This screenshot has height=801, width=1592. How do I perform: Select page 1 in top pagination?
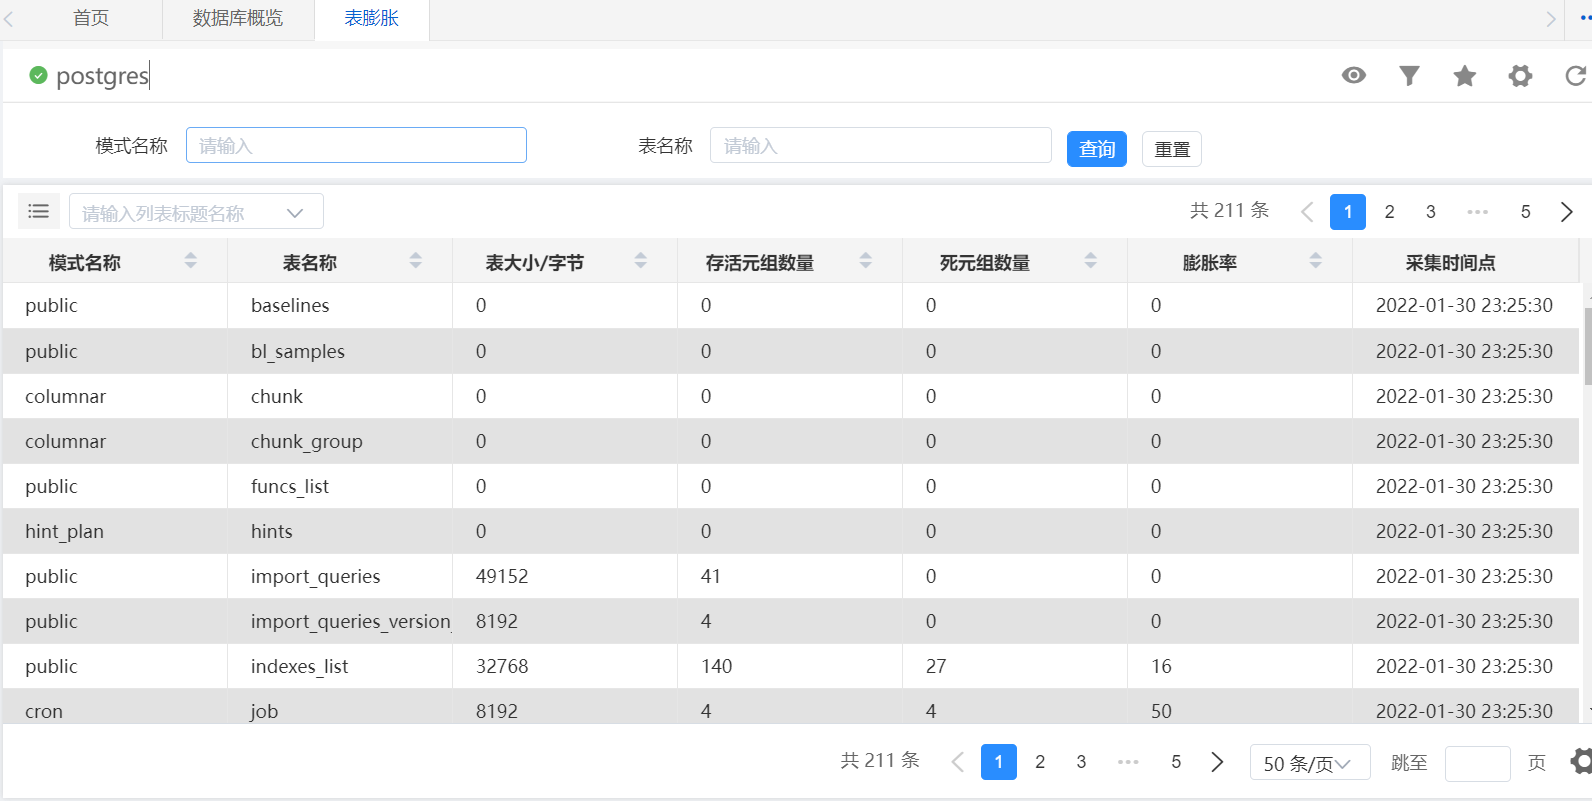[x=1348, y=212]
